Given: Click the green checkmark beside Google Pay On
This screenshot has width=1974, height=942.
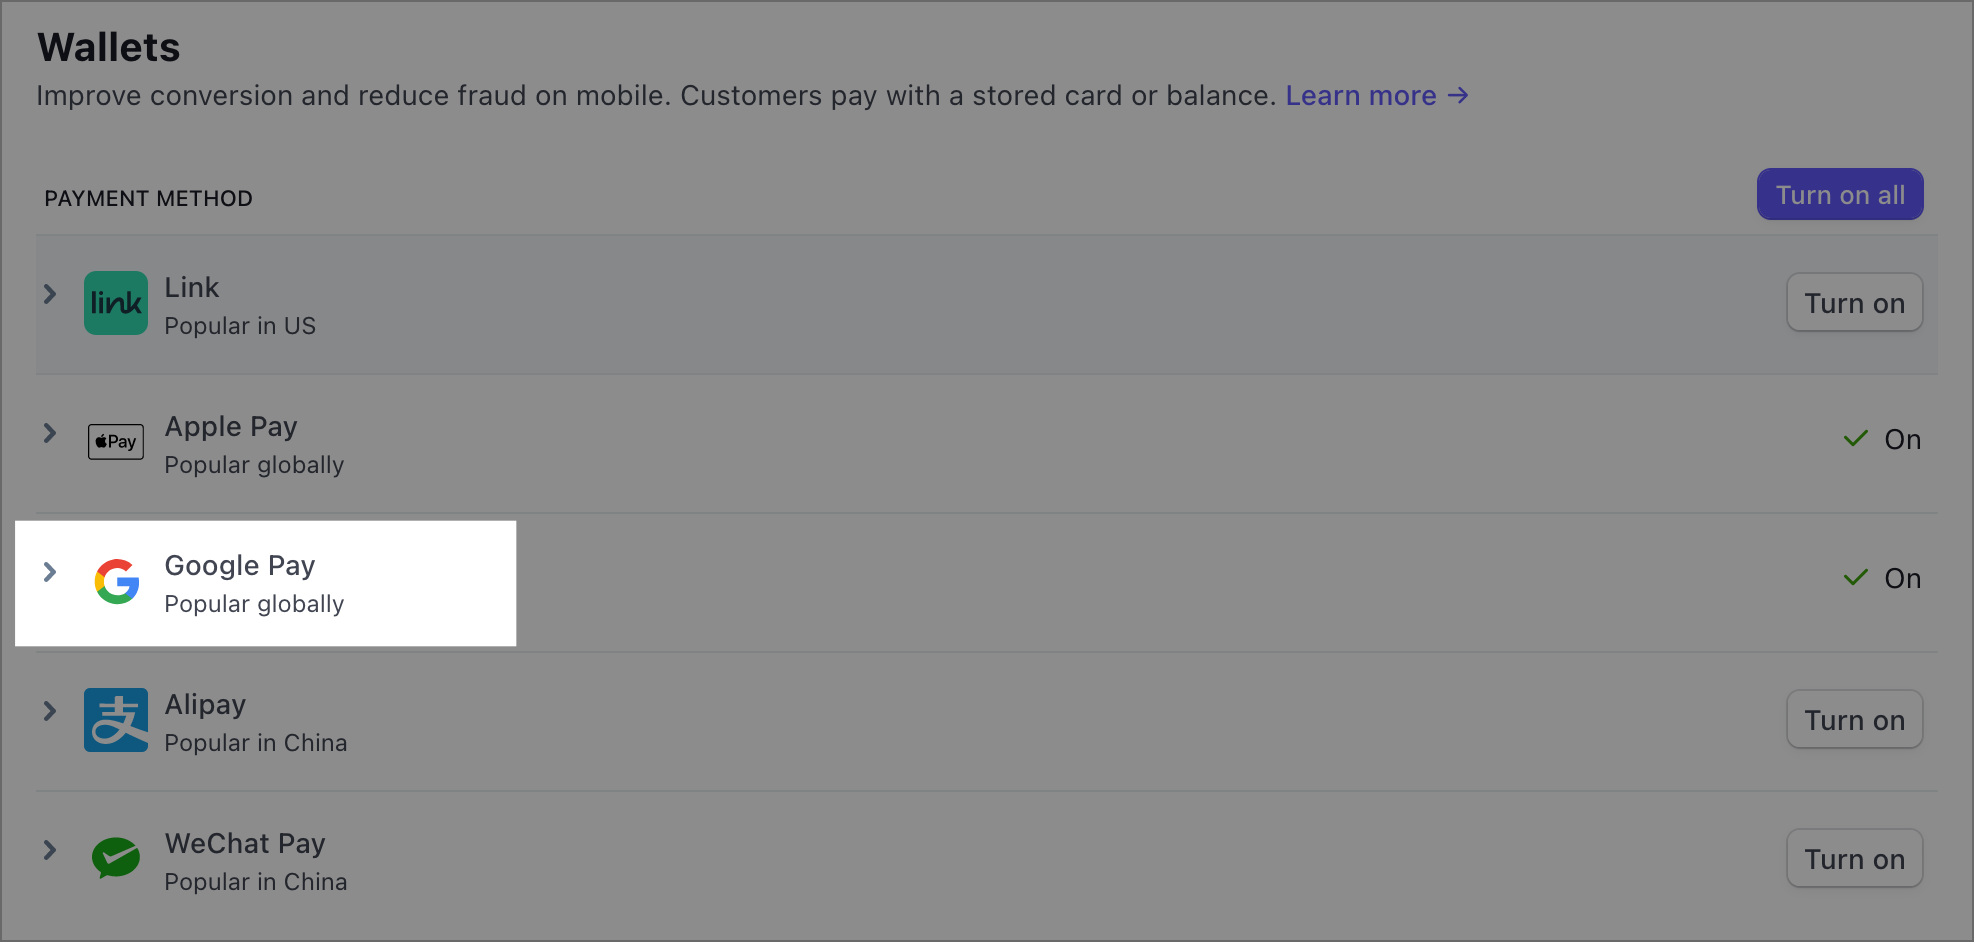Looking at the screenshot, I should point(1856,578).
